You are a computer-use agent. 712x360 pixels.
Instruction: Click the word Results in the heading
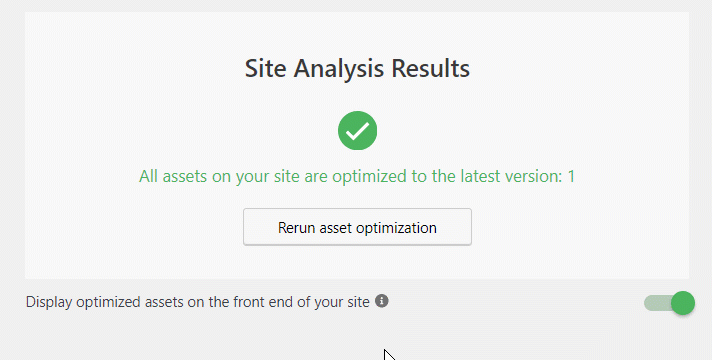pyautogui.click(x=430, y=69)
